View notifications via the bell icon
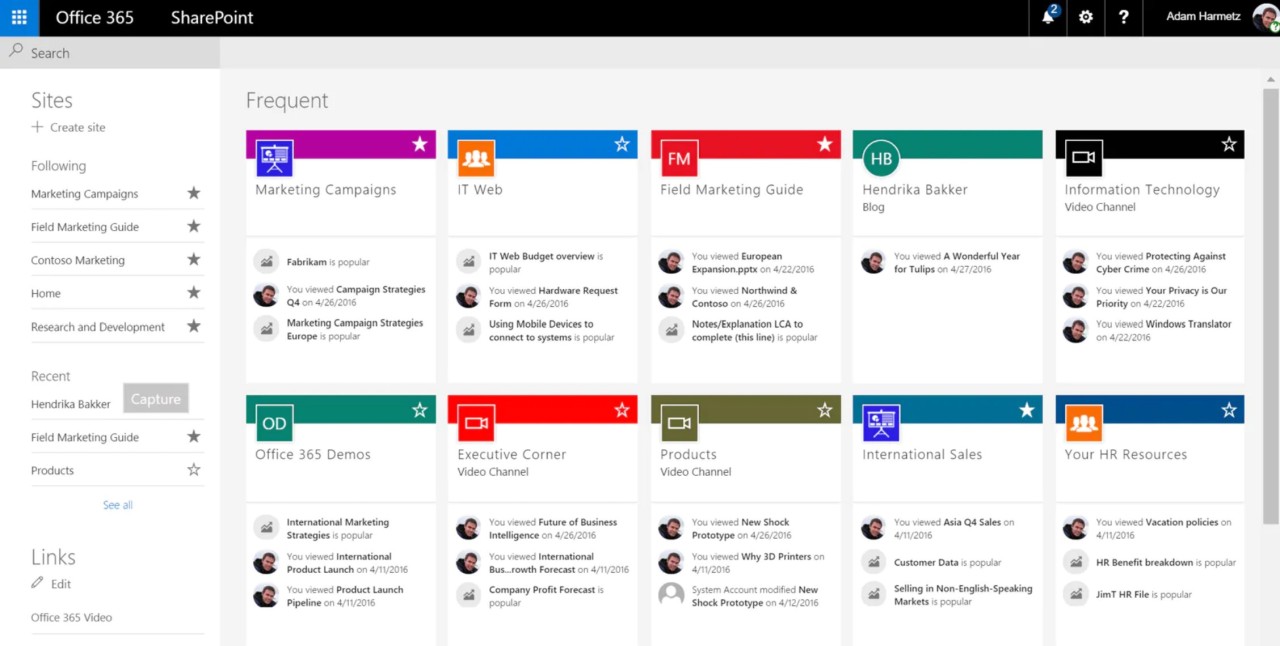 coord(1046,18)
